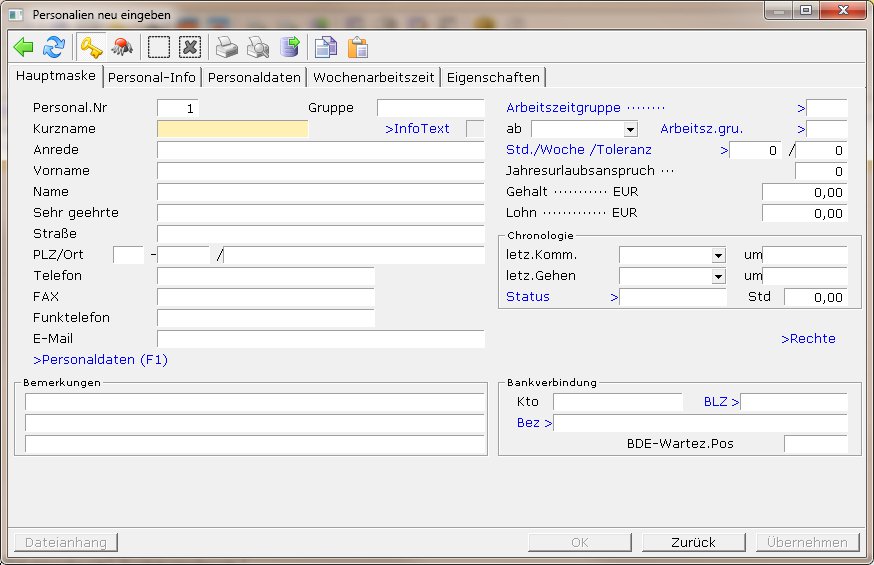The width and height of the screenshot is (874, 565).
Task: Click the clipboard paste icon
Action: coord(356,47)
